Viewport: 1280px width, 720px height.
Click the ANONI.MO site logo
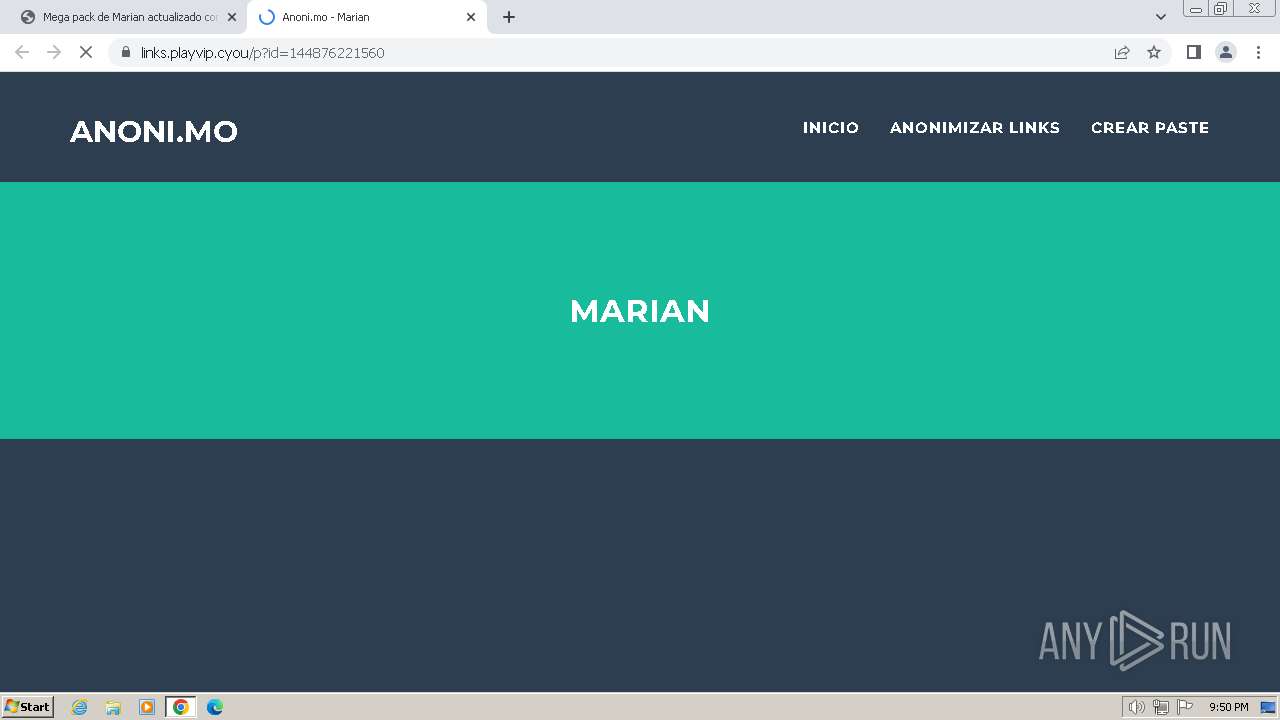154,131
